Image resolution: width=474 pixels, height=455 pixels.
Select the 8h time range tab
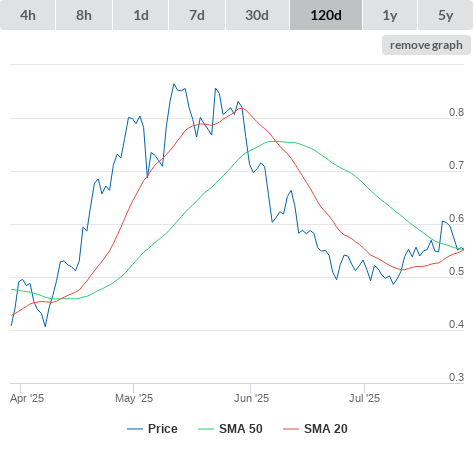click(x=84, y=15)
